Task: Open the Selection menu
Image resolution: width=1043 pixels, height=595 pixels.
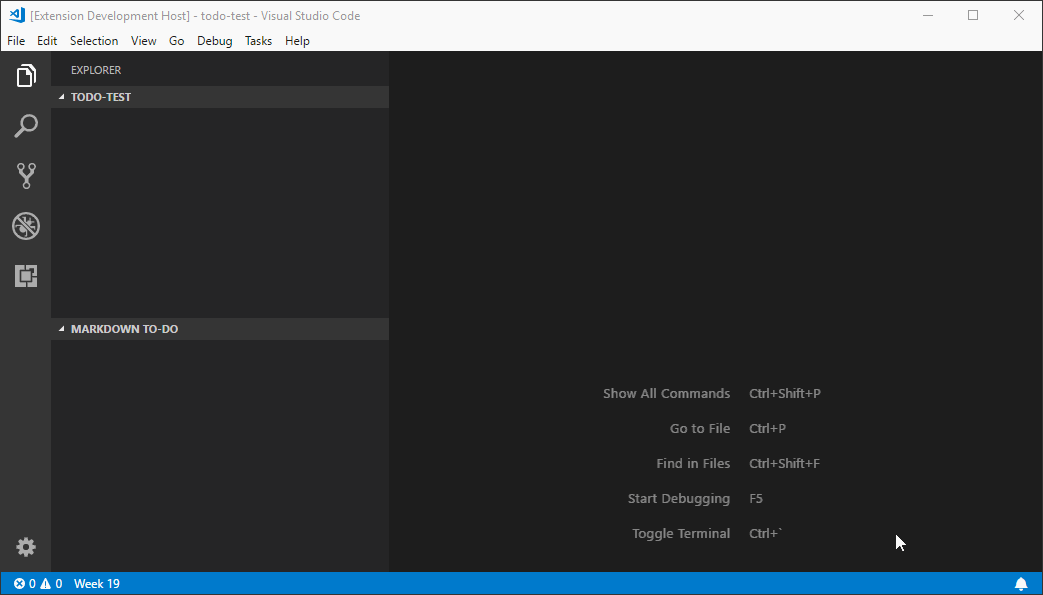Action: (x=94, y=41)
